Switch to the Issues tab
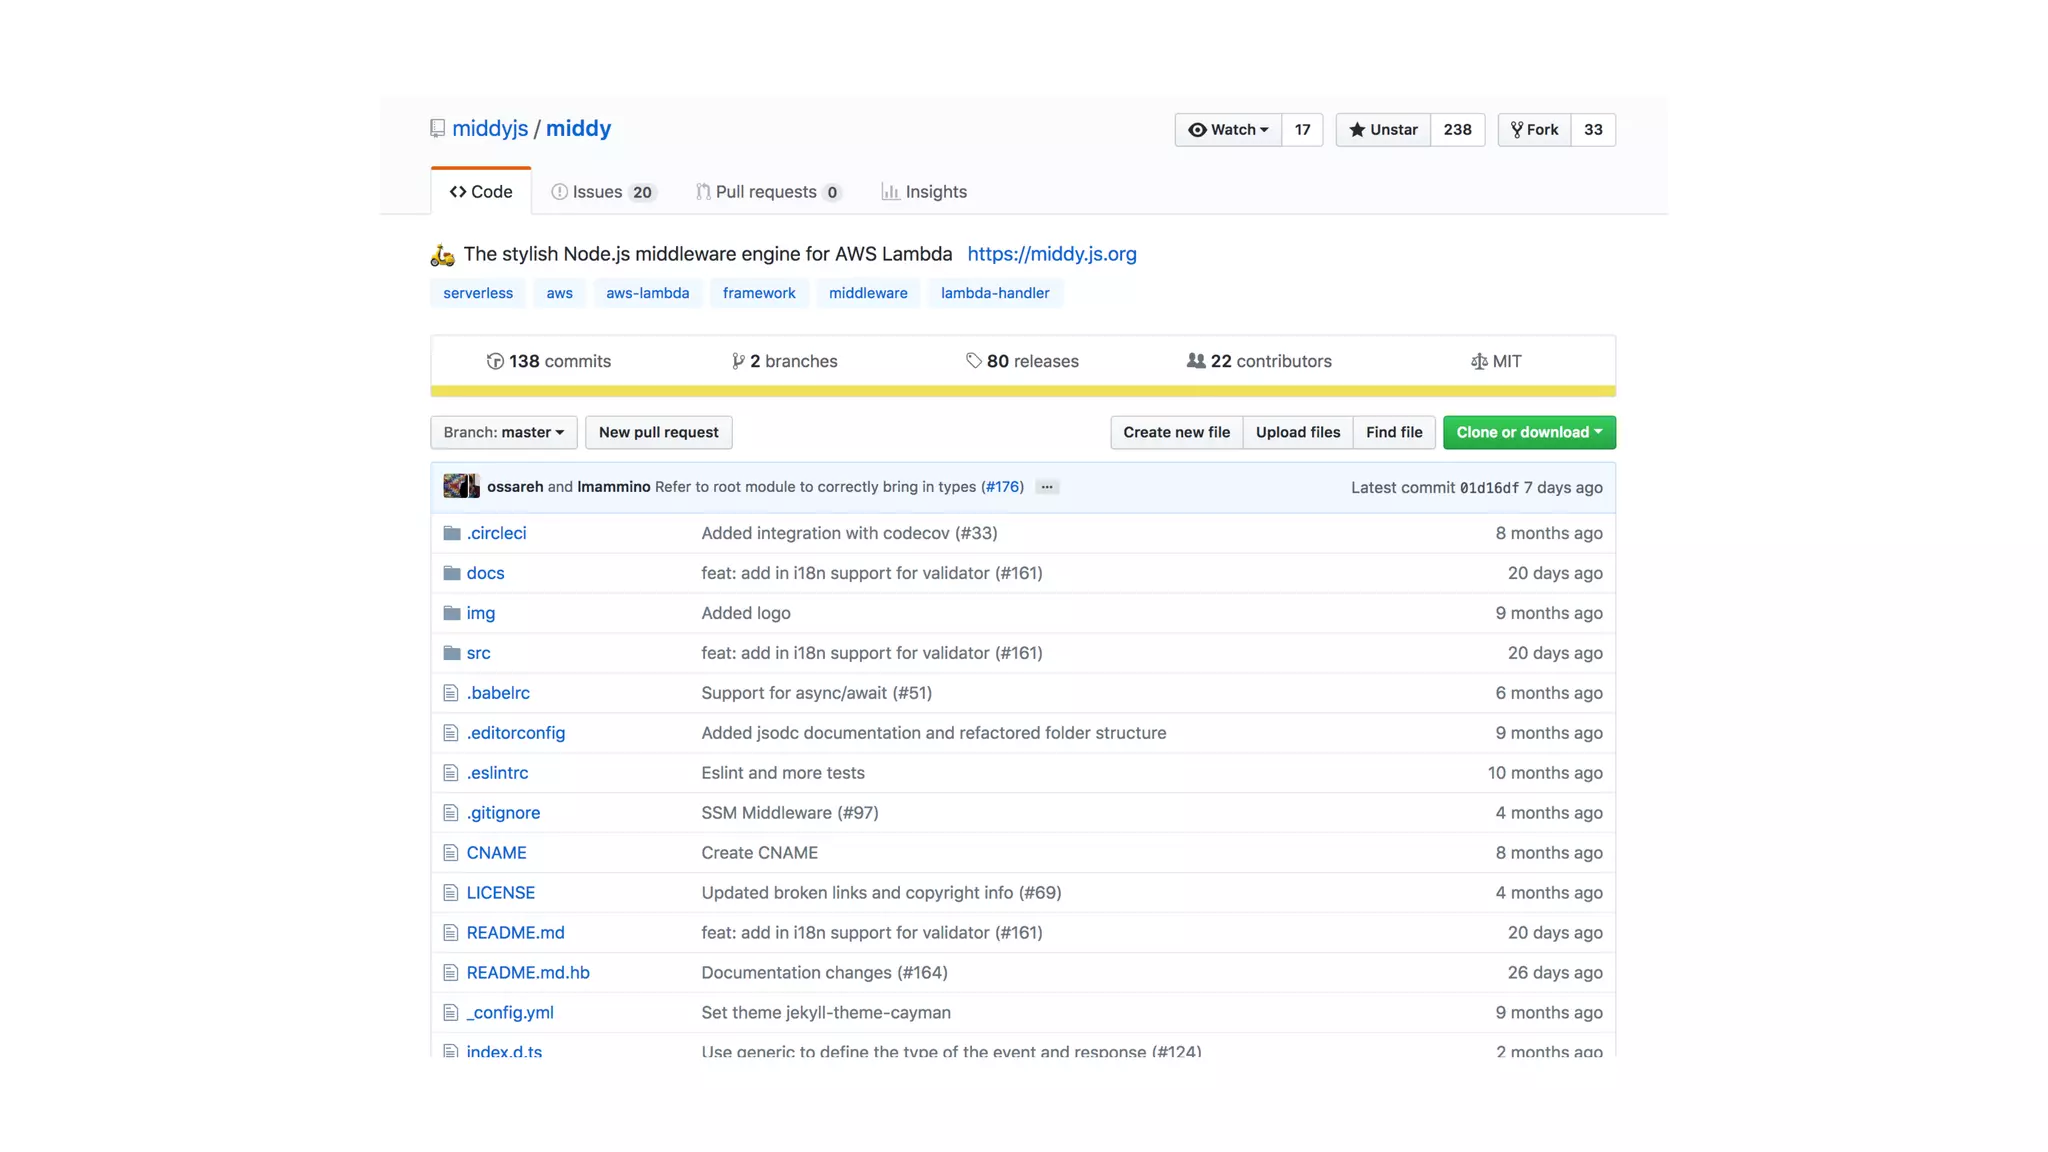2048x1152 pixels. (602, 192)
